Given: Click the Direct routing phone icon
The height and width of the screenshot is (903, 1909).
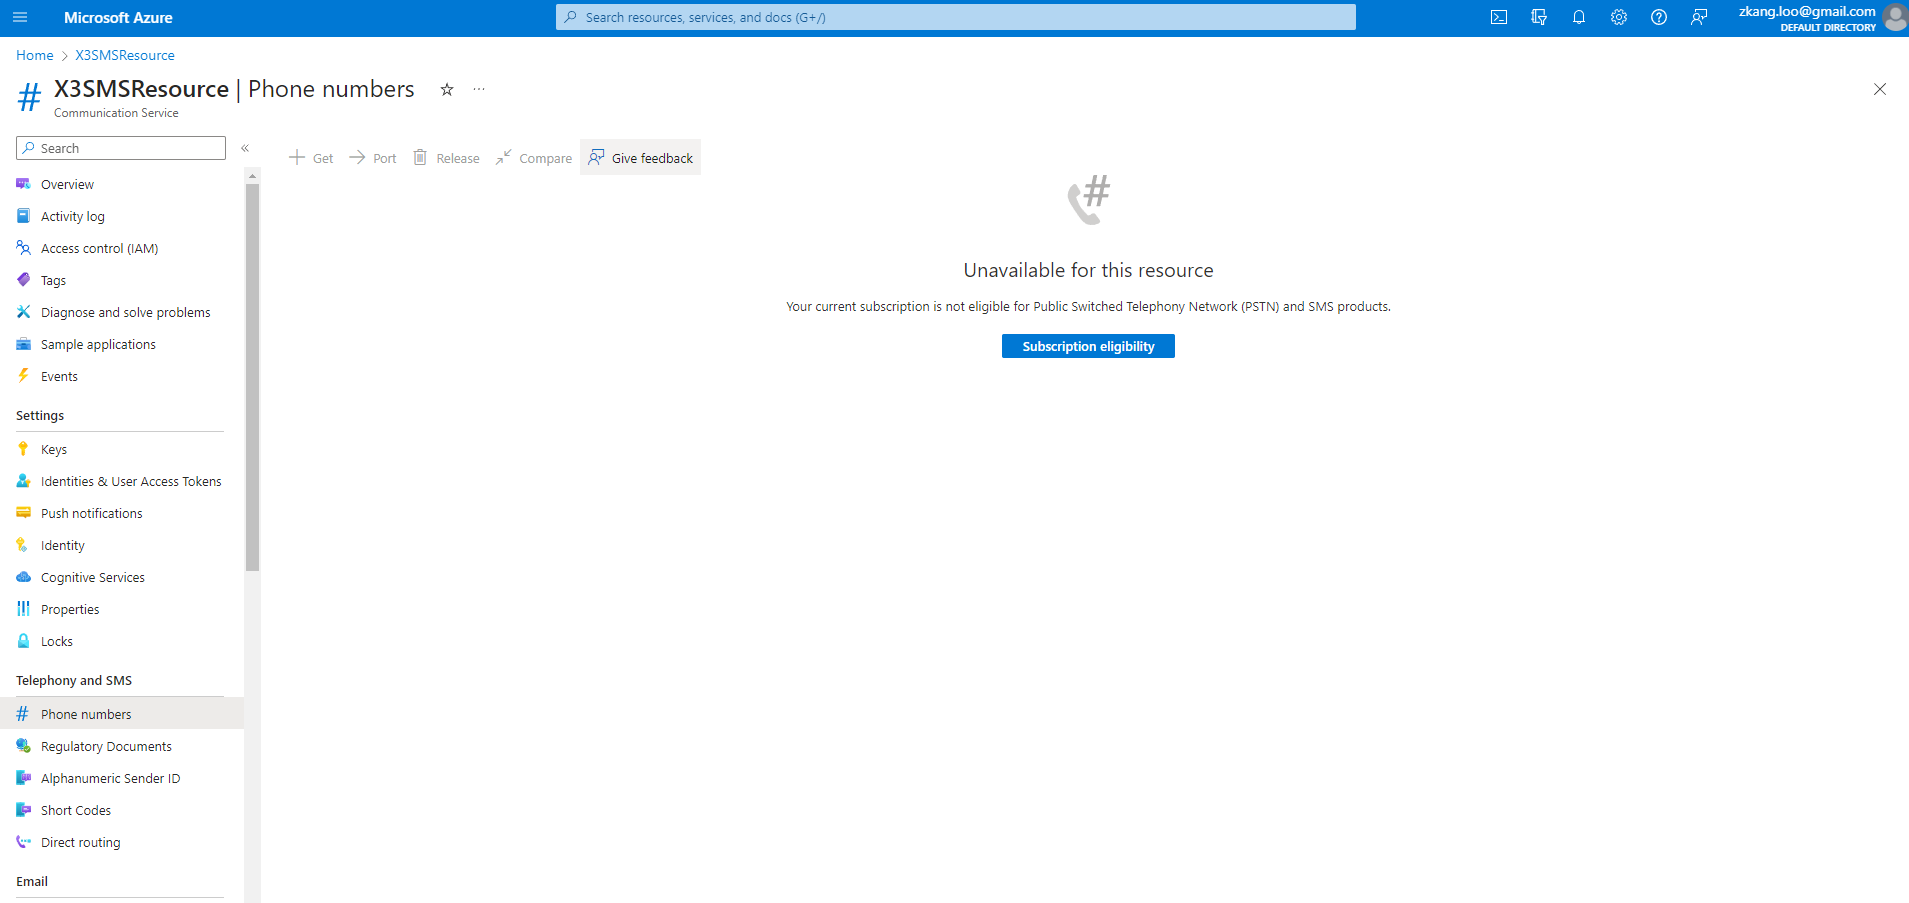Looking at the screenshot, I should pyautogui.click(x=23, y=842).
